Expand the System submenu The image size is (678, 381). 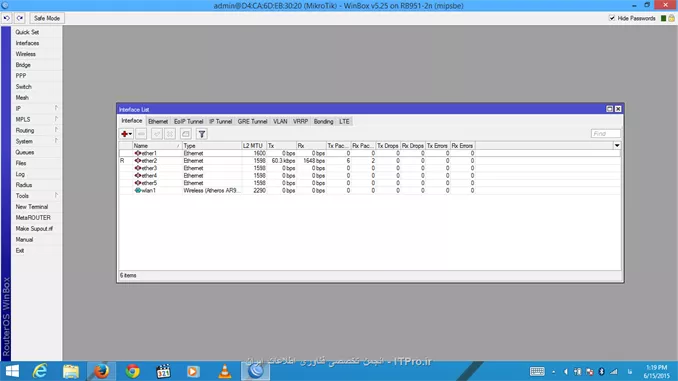pyautogui.click(x=37, y=141)
